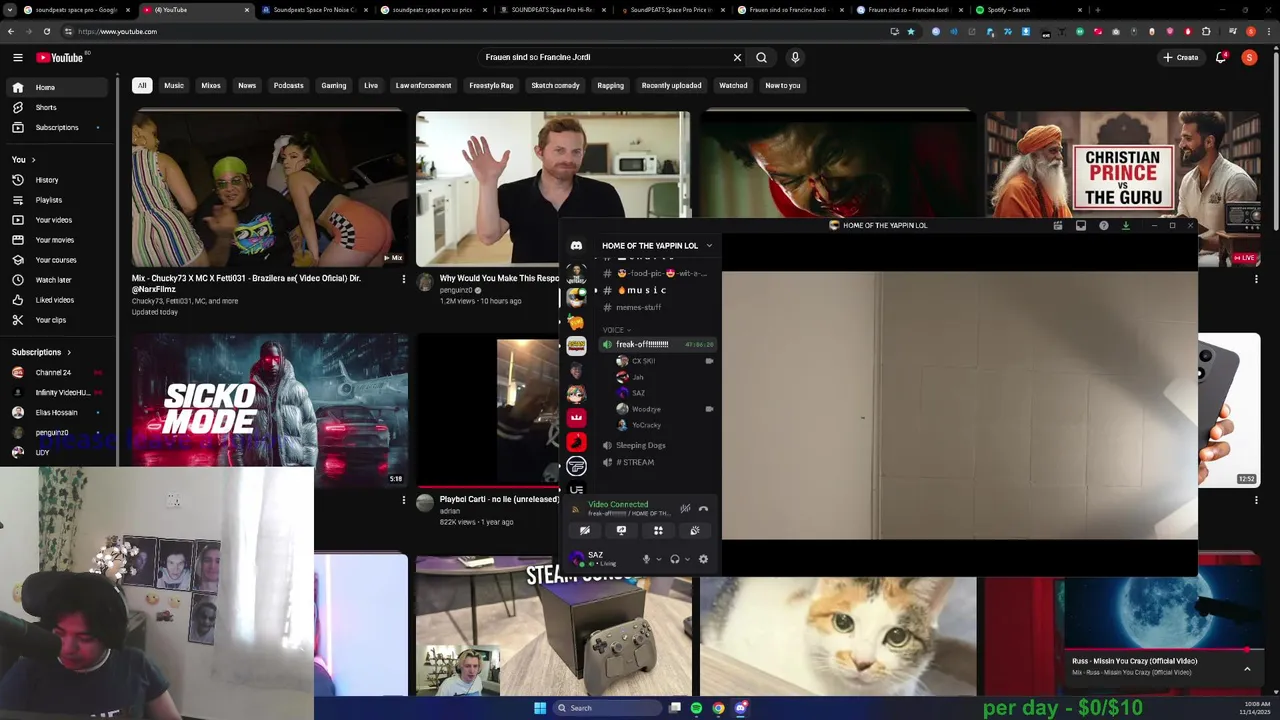Open YouTube notifications bell

[x=1221, y=57]
